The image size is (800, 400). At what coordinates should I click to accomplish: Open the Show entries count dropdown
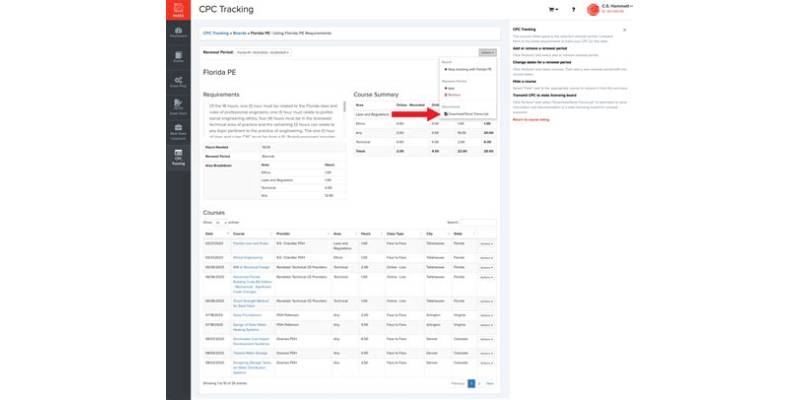(x=220, y=222)
